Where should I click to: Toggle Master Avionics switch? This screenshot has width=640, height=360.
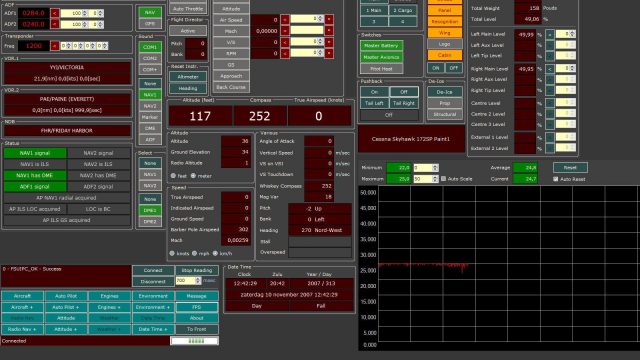(x=381, y=58)
